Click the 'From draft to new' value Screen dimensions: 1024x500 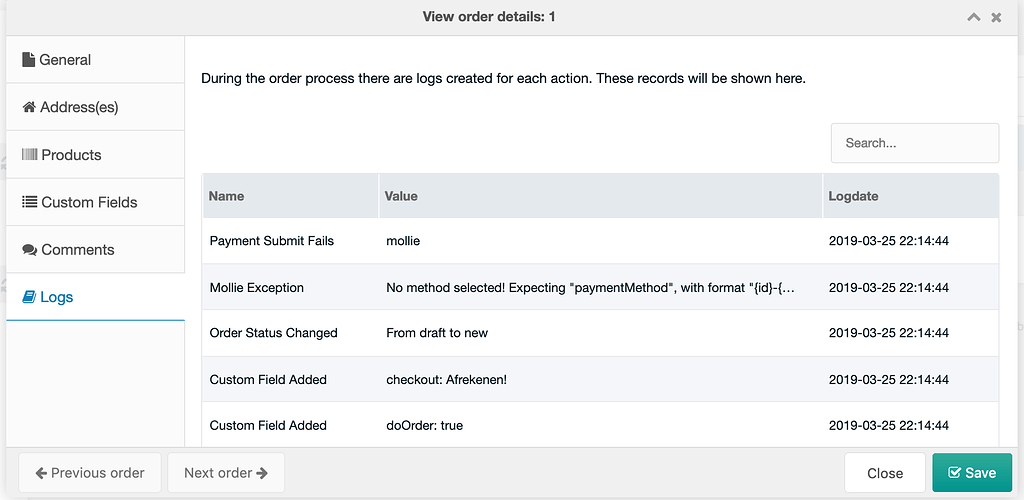(437, 333)
